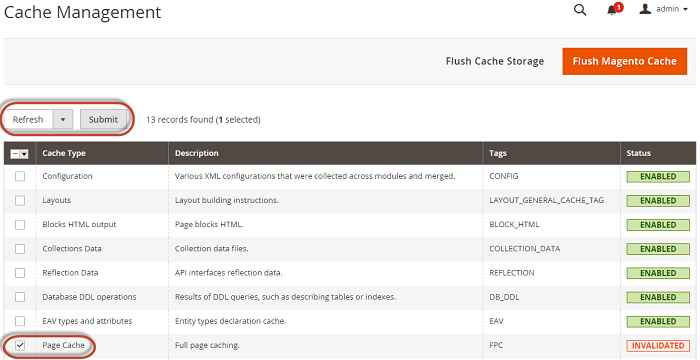700x360 pixels.
Task: Click the admin user avatar icon
Action: (x=645, y=9)
